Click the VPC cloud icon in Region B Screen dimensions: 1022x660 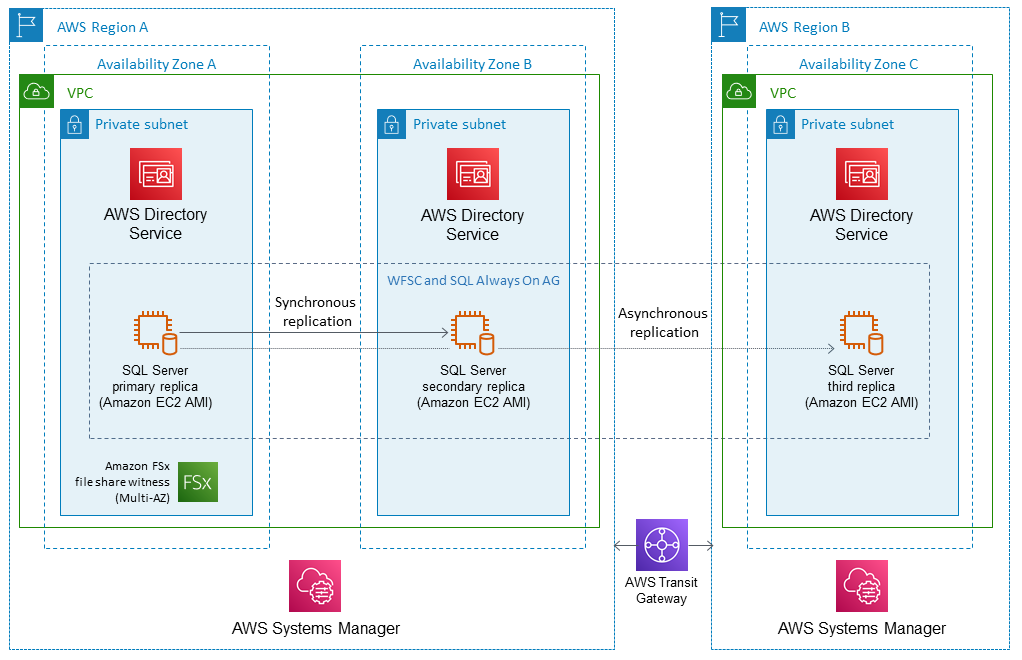click(740, 92)
